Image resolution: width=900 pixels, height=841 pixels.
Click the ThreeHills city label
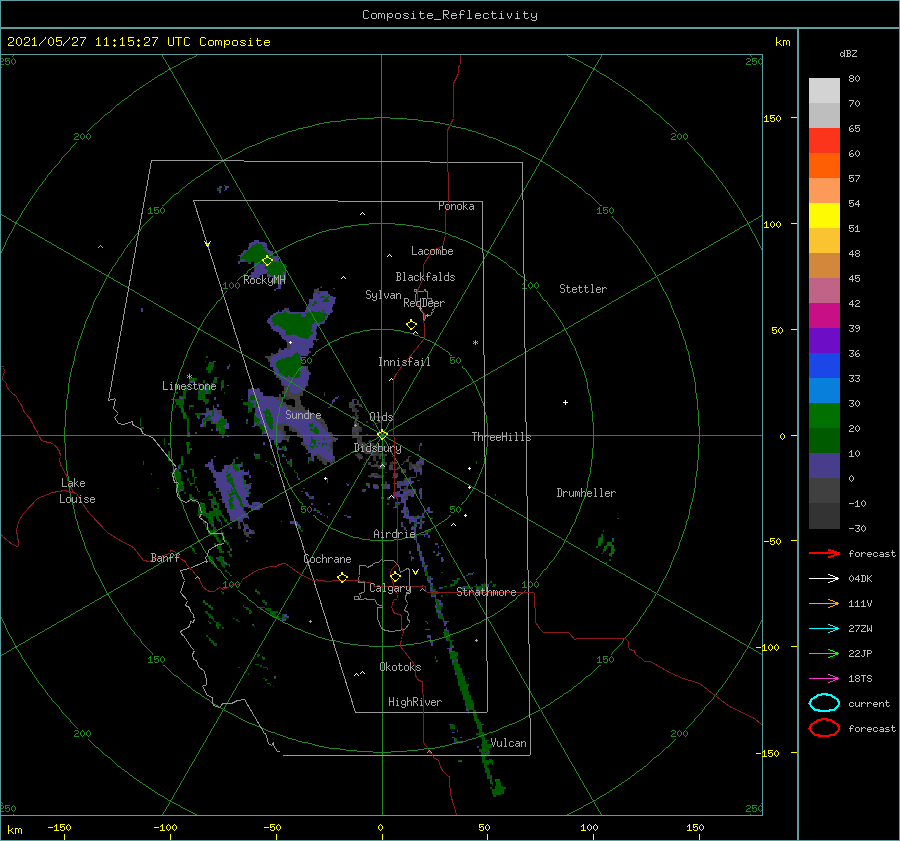click(x=502, y=437)
